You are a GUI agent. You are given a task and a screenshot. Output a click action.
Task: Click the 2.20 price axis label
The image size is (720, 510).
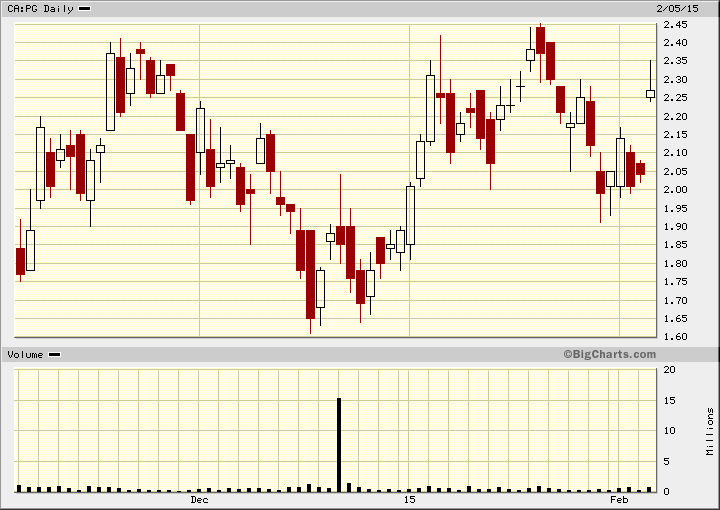tap(675, 116)
